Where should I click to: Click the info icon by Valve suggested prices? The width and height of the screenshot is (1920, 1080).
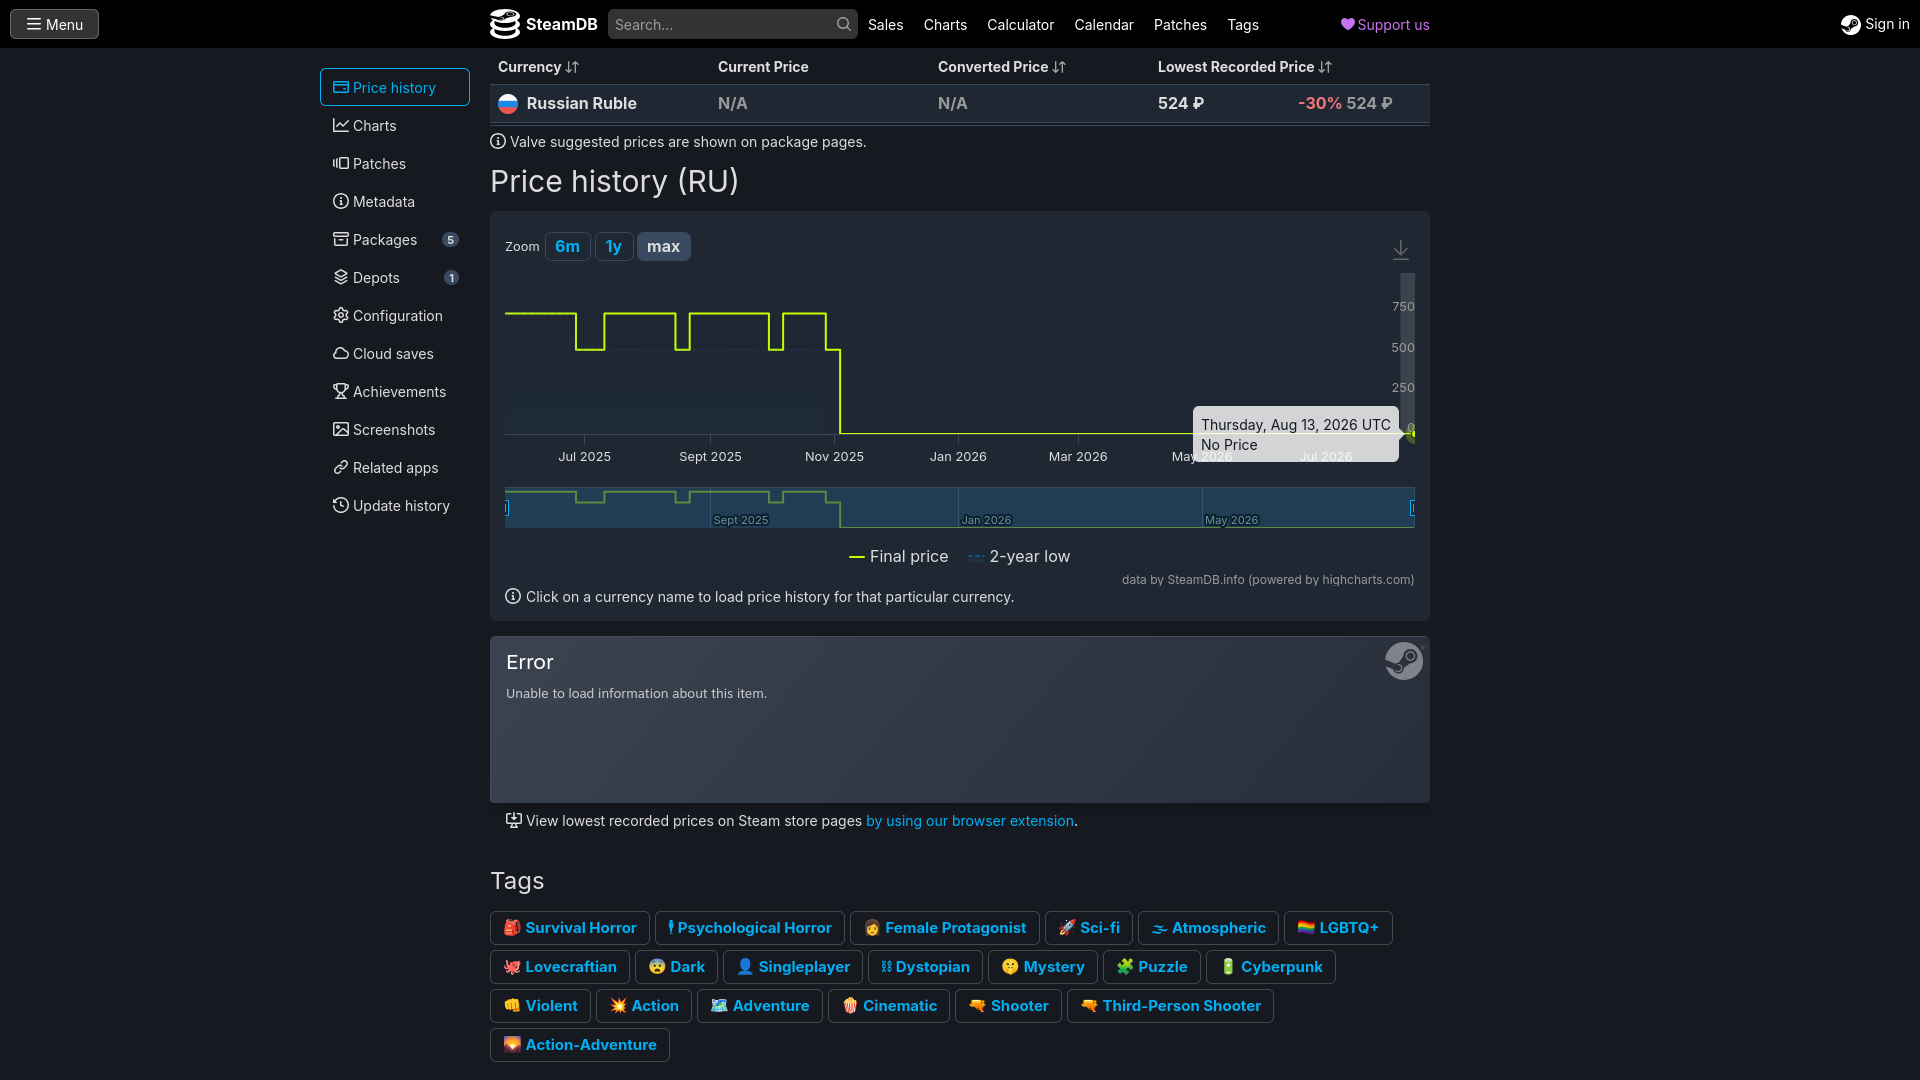point(498,141)
